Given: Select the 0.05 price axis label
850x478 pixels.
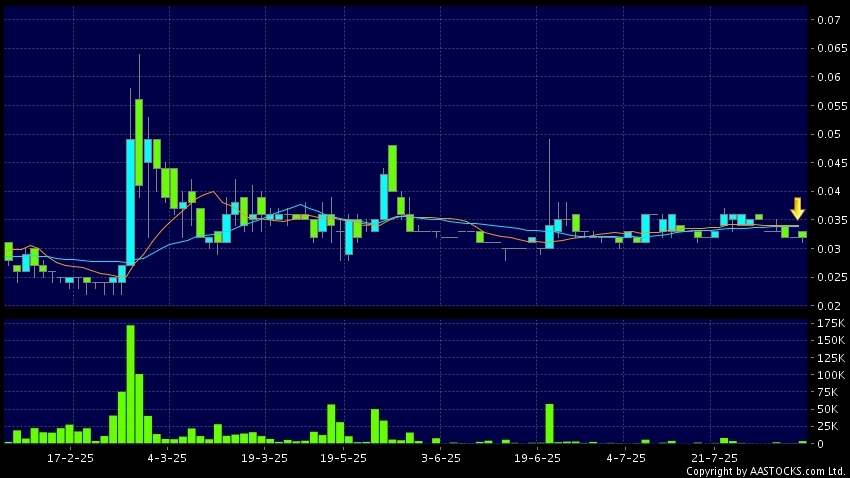Looking at the screenshot, I should pyautogui.click(x=829, y=134).
